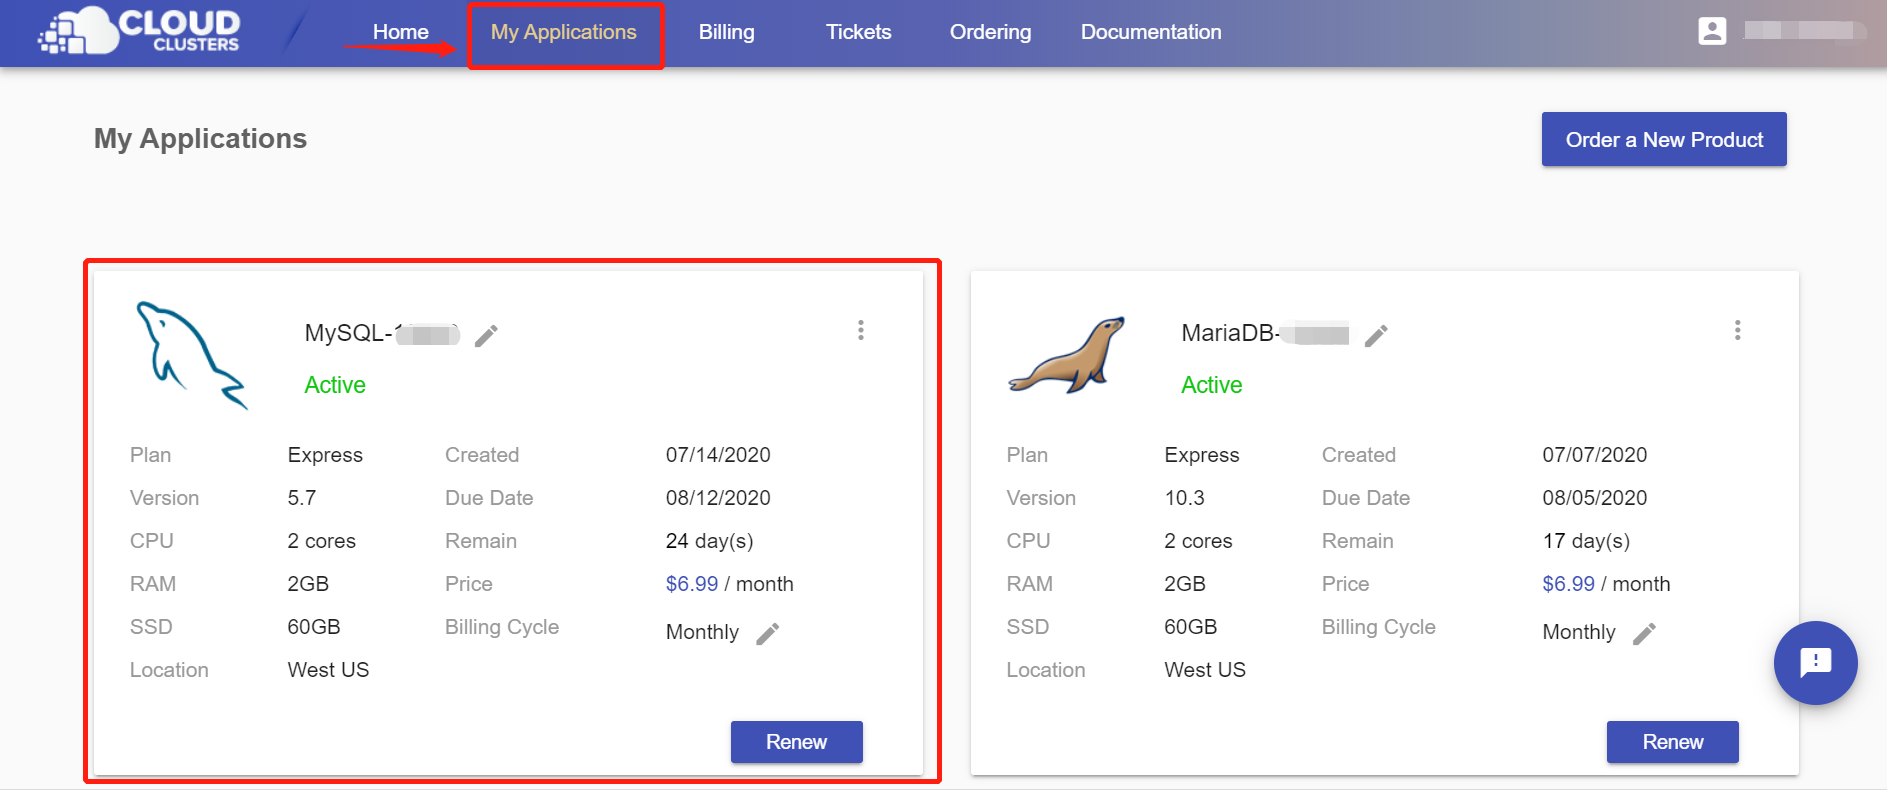
Task: Open the MariaDB card three-dot menu
Action: pyautogui.click(x=1738, y=330)
